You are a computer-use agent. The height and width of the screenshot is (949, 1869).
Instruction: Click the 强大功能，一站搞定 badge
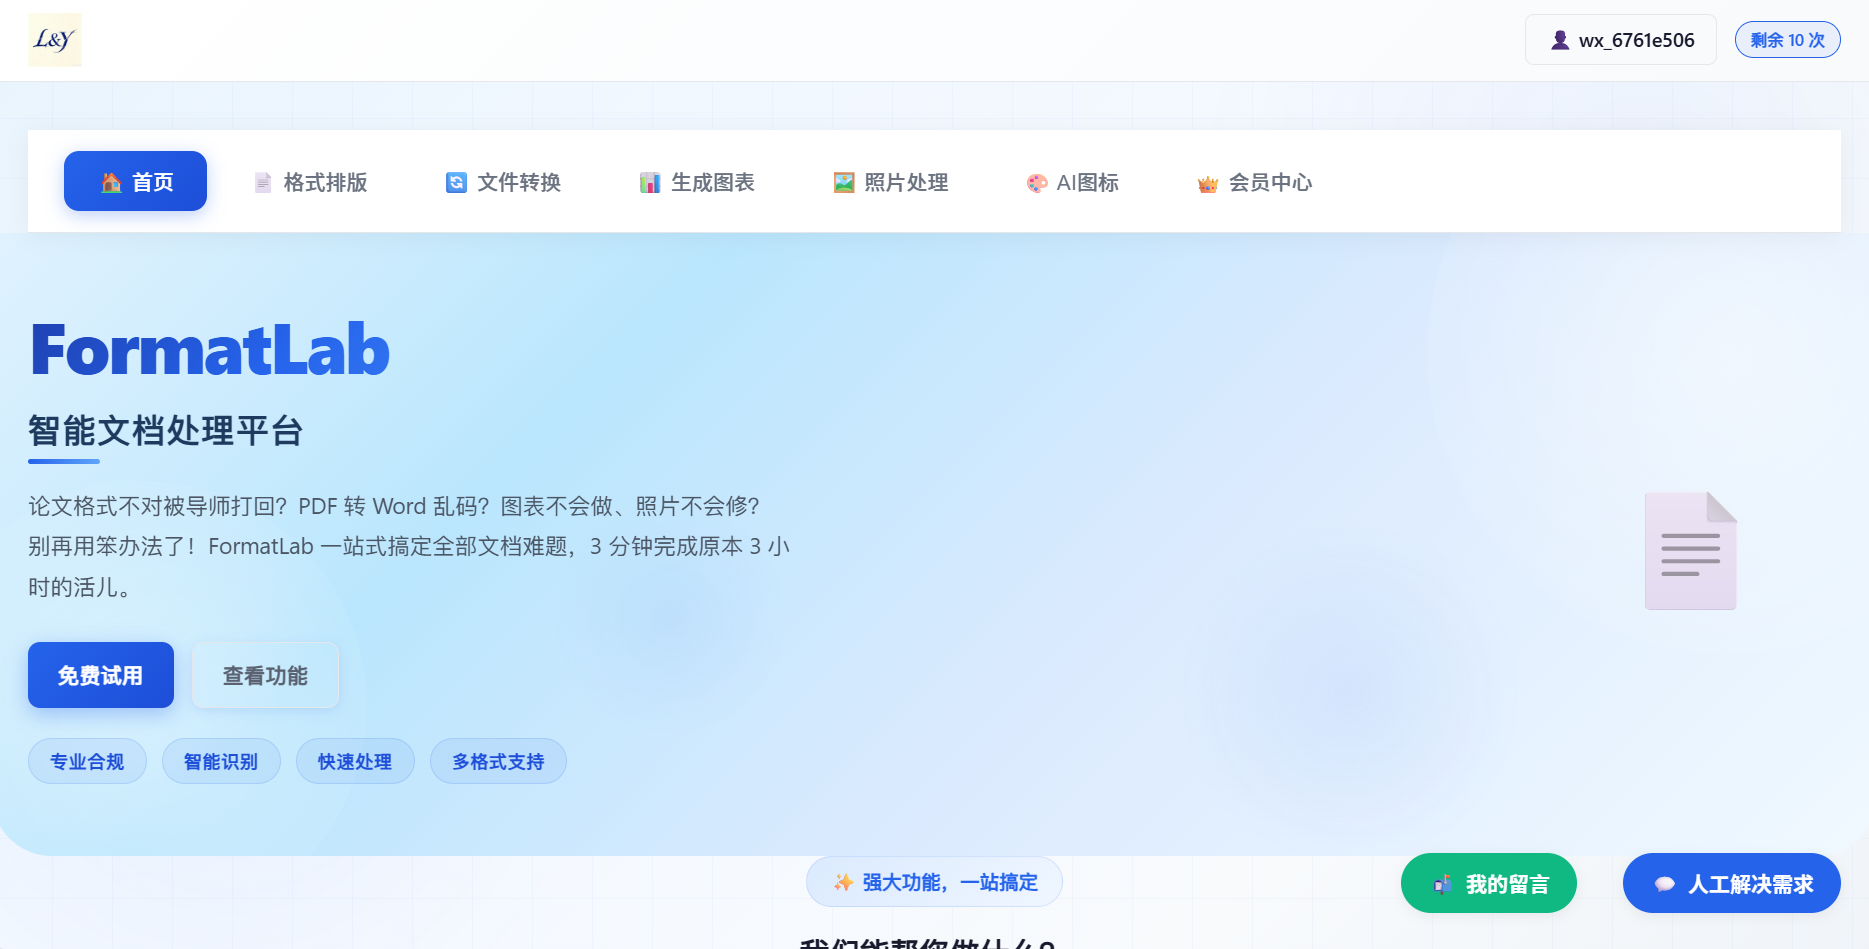click(x=934, y=882)
